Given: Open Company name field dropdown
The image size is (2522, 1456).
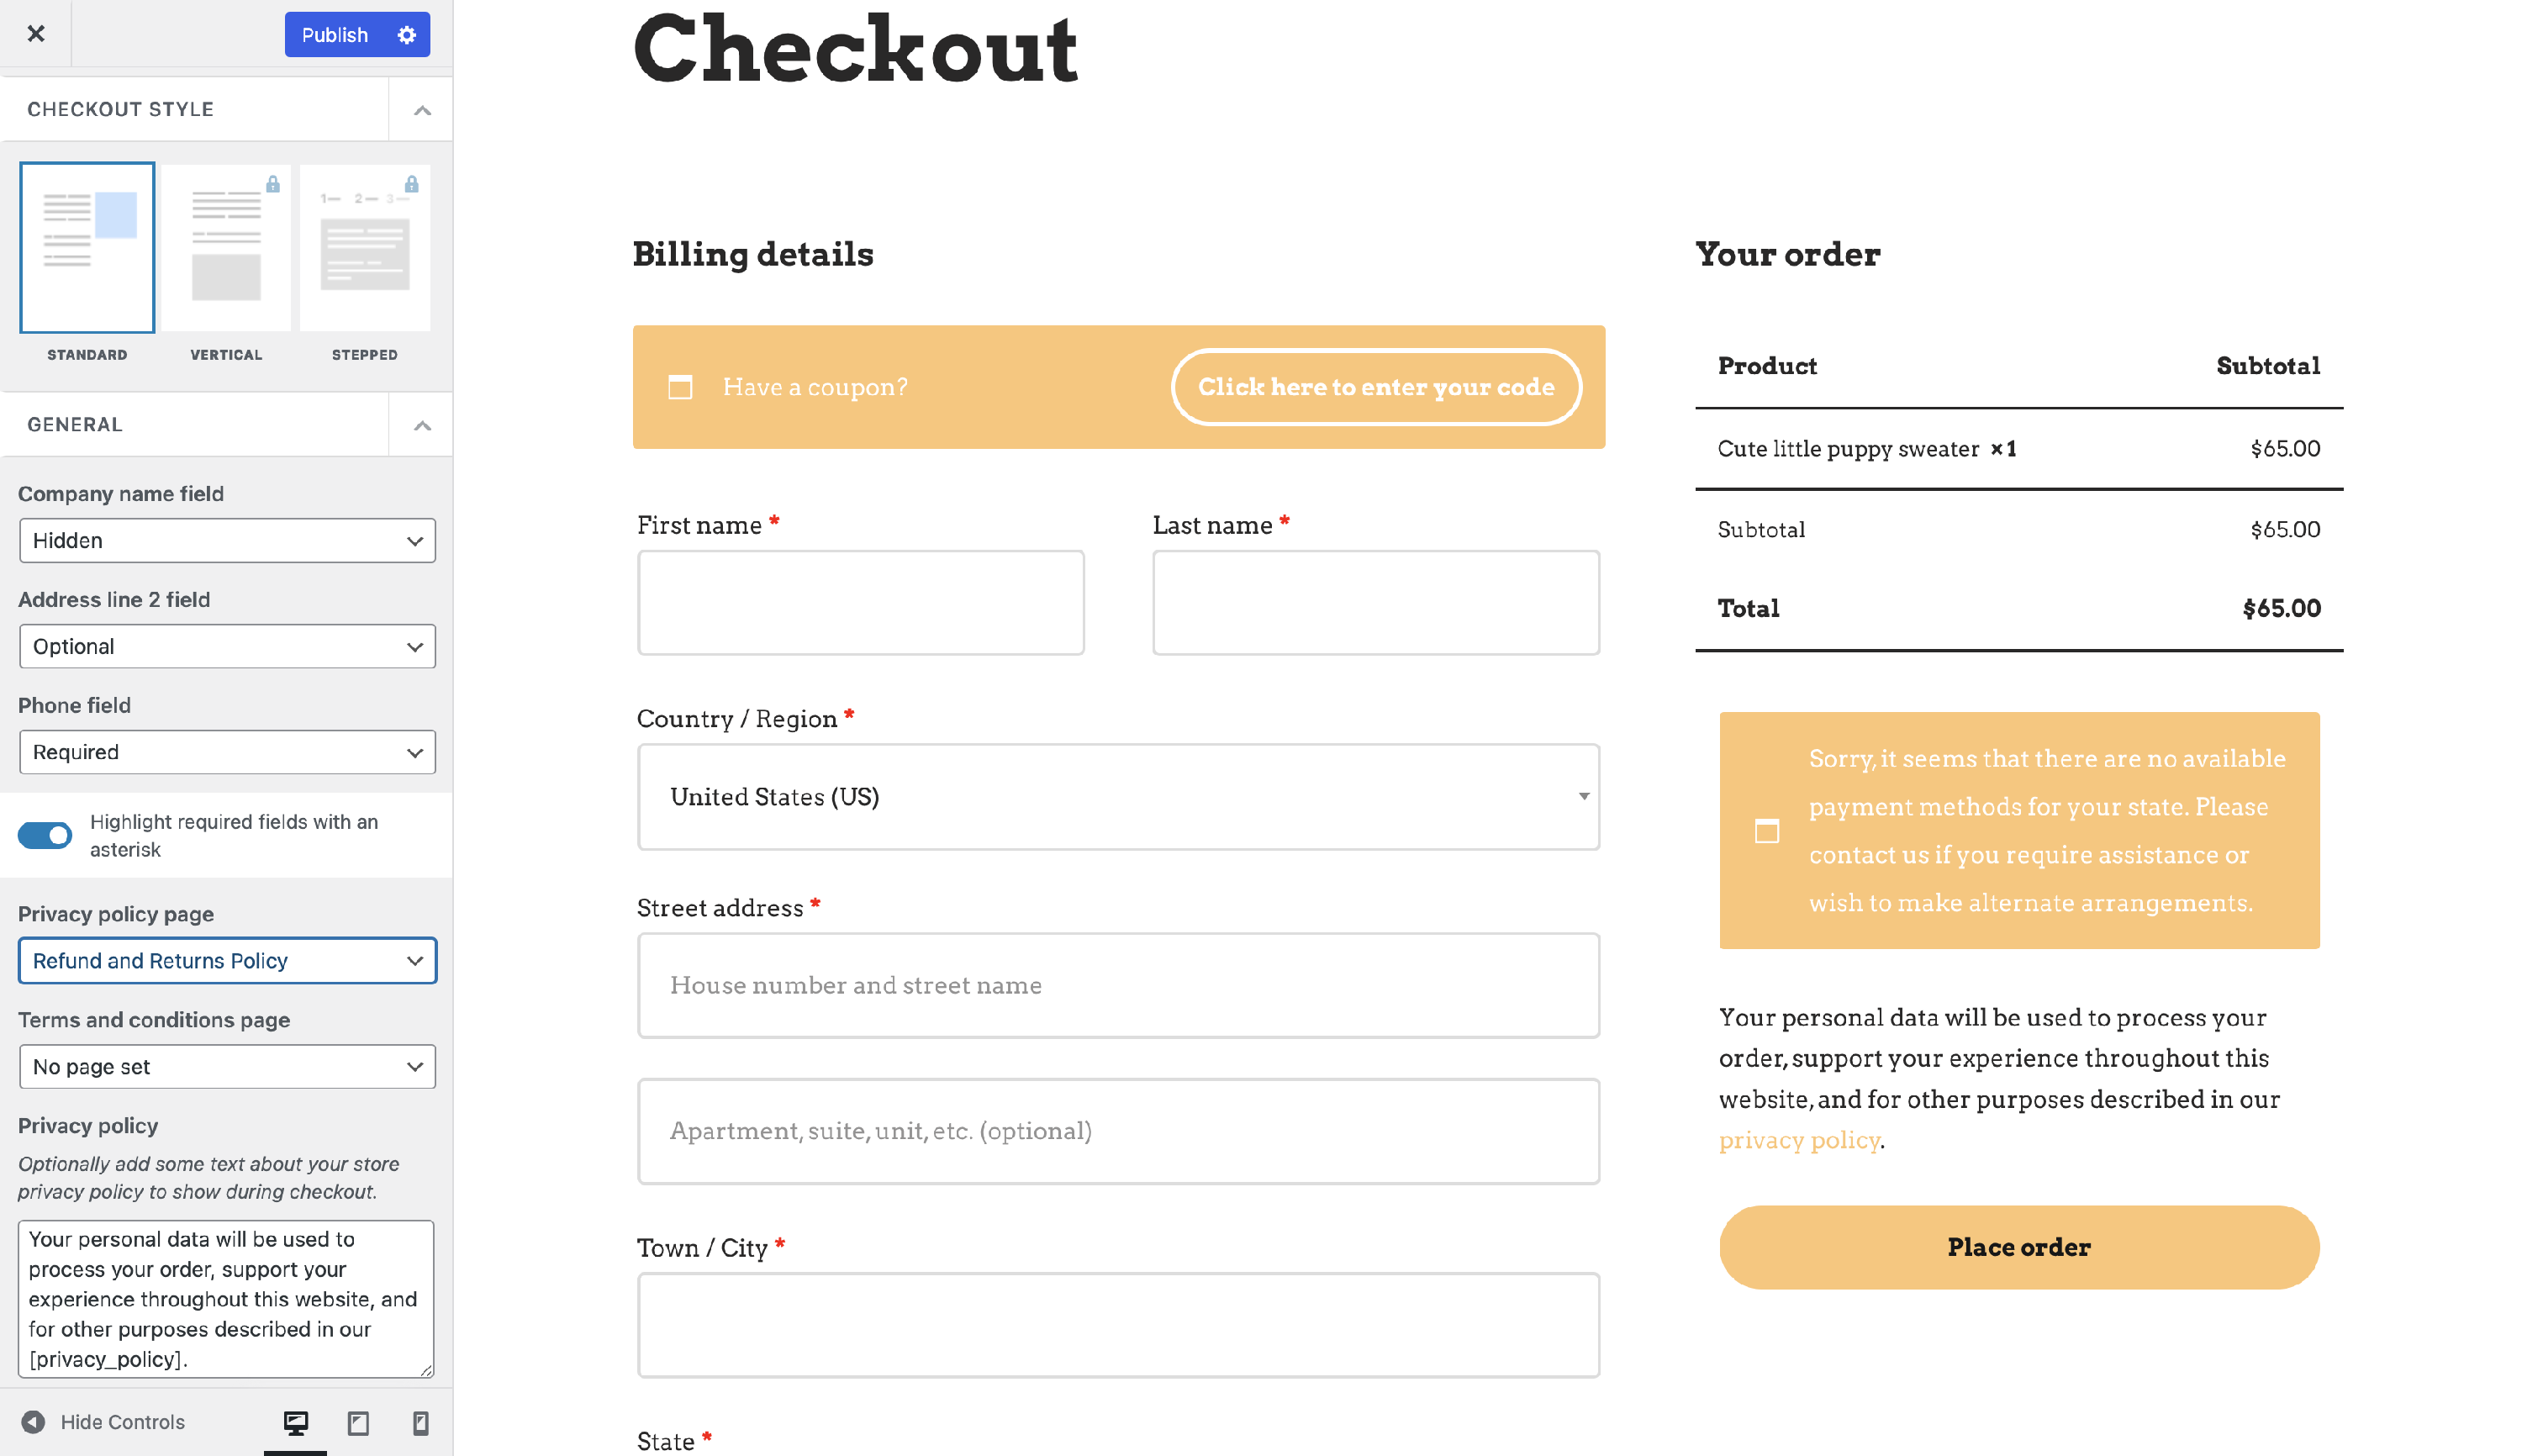Looking at the screenshot, I should [x=227, y=541].
